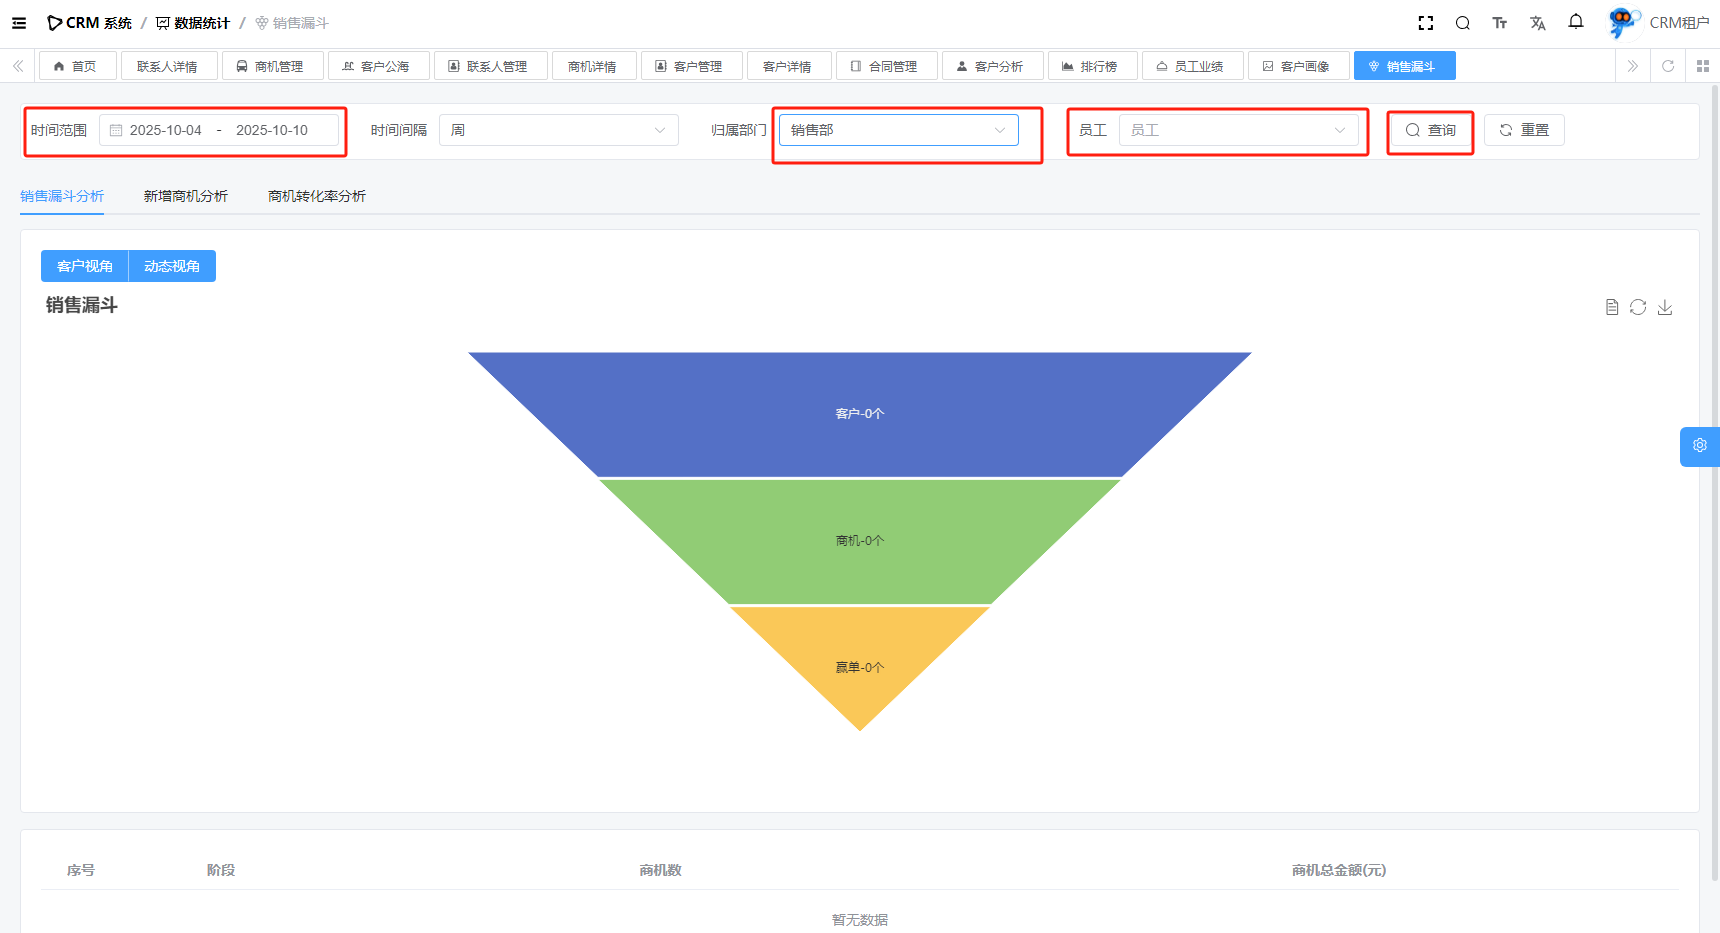Open the global search icon
1720x933 pixels.
coord(1462,23)
